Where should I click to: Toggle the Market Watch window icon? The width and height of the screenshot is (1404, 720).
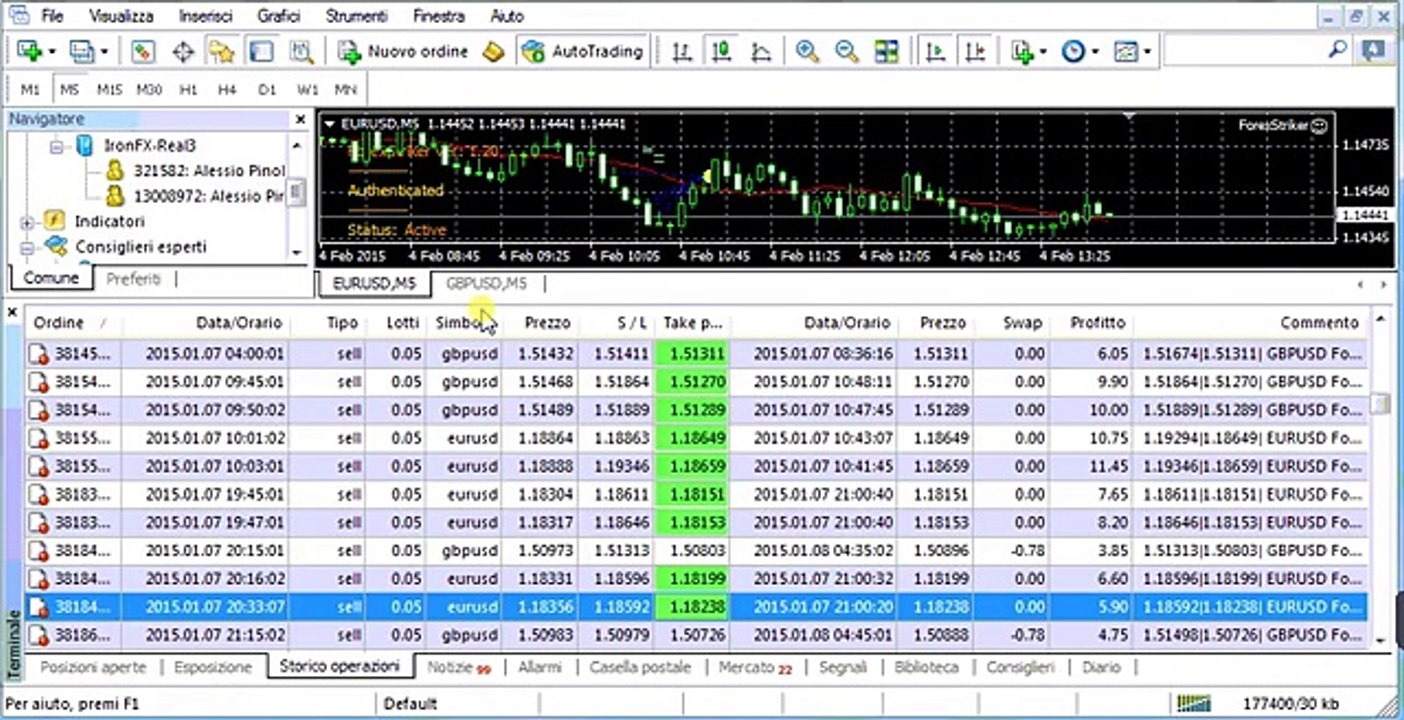coord(142,51)
